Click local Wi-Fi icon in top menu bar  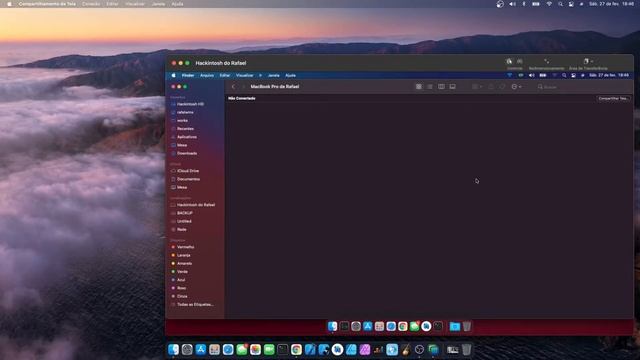[x=549, y=4]
